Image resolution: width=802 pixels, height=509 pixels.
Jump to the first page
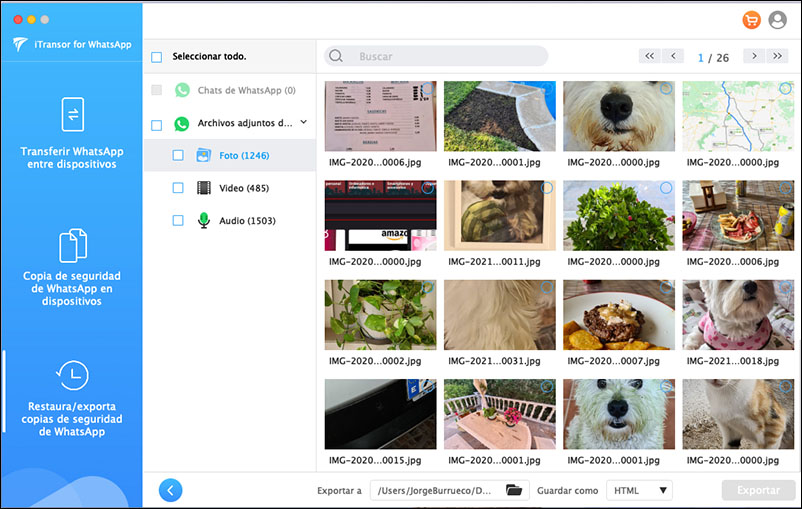coord(649,56)
